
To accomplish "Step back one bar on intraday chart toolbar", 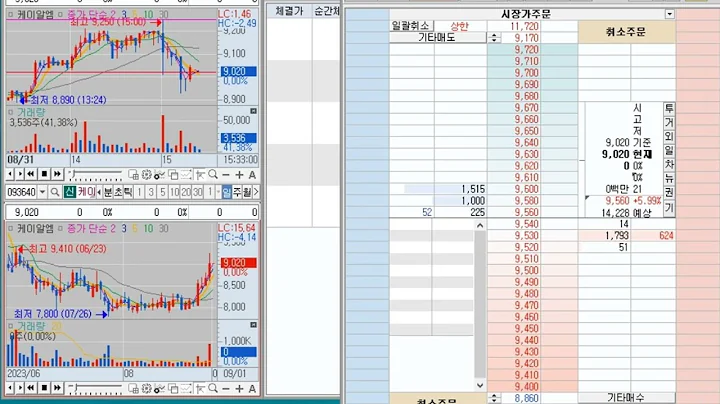I will [x=10, y=174].
